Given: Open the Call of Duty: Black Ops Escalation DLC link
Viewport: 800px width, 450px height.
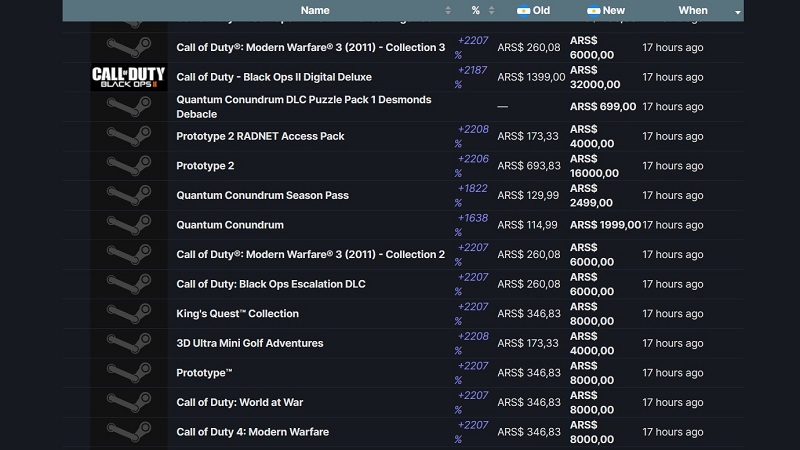Looking at the screenshot, I should coord(271,284).
